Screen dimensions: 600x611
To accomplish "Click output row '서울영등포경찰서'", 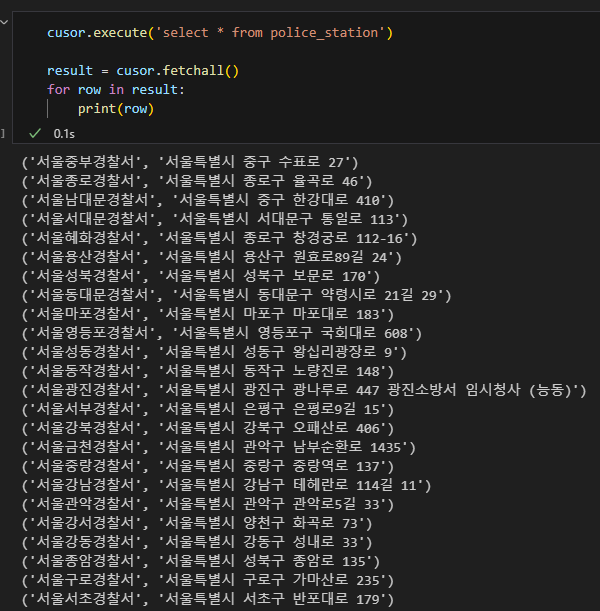I will [222, 333].
